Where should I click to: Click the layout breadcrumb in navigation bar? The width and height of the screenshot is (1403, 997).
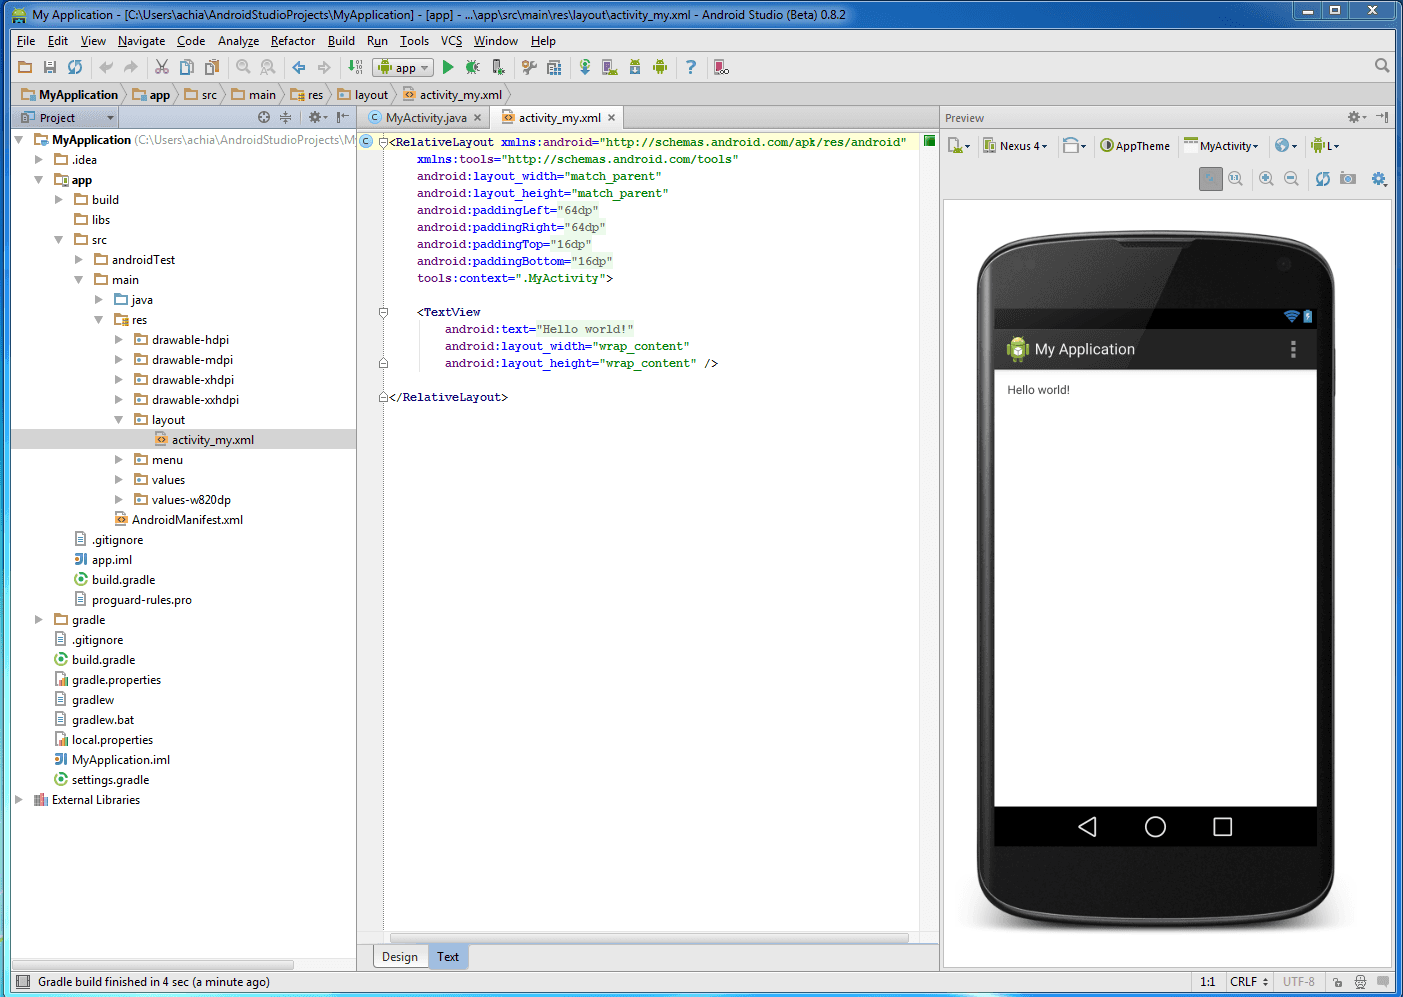pyautogui.click(x=363, y=95)
